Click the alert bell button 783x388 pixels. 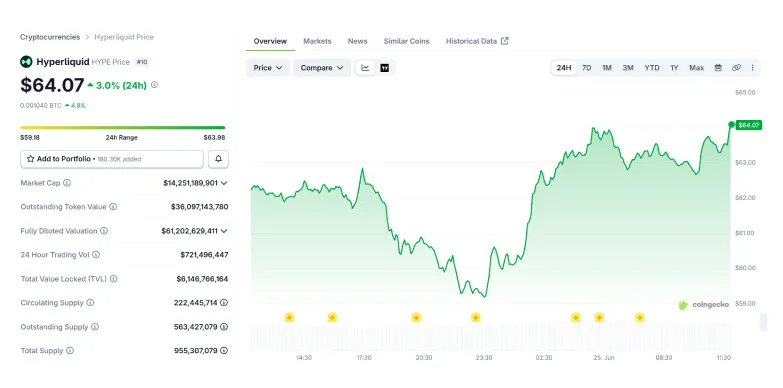(218, 159)
